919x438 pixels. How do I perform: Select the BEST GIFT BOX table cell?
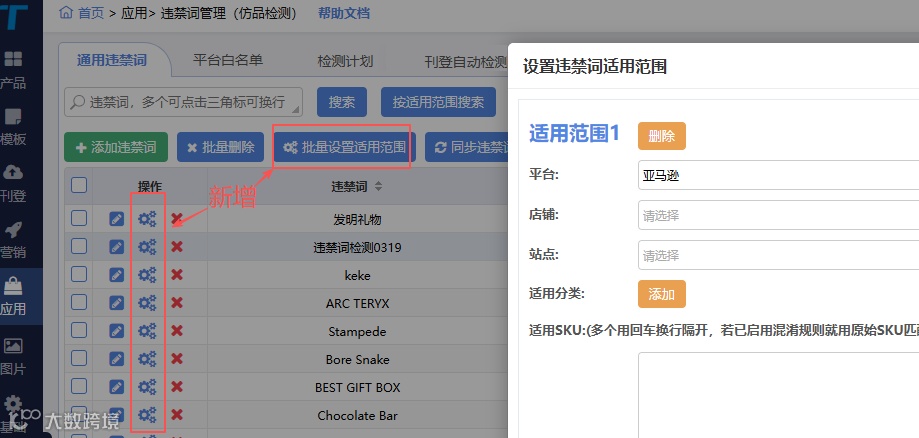358,387
